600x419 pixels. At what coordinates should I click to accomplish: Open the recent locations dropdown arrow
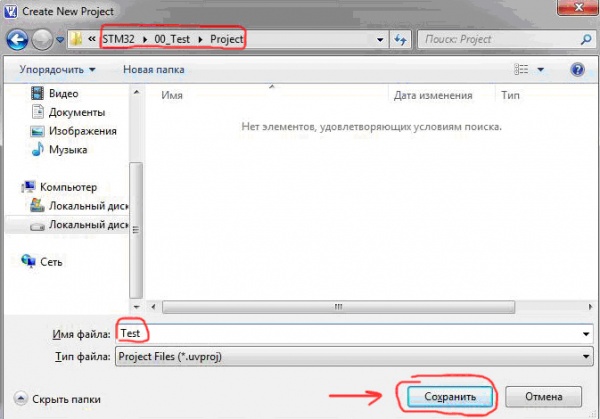click(x=60, y=39)
